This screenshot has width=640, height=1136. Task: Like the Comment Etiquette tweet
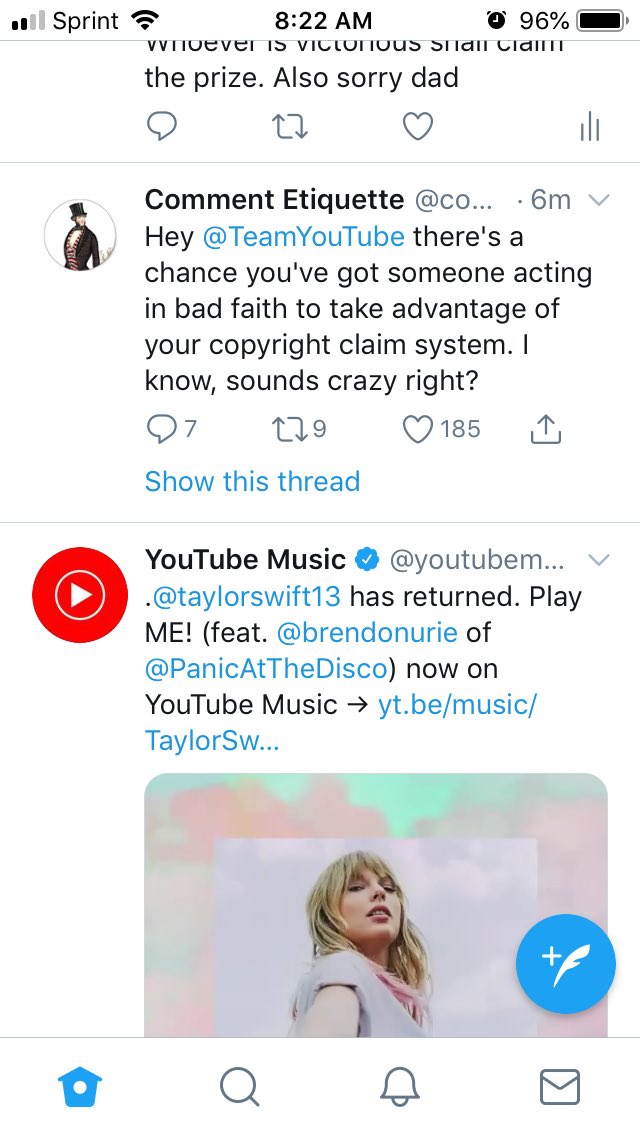(418, 429)
